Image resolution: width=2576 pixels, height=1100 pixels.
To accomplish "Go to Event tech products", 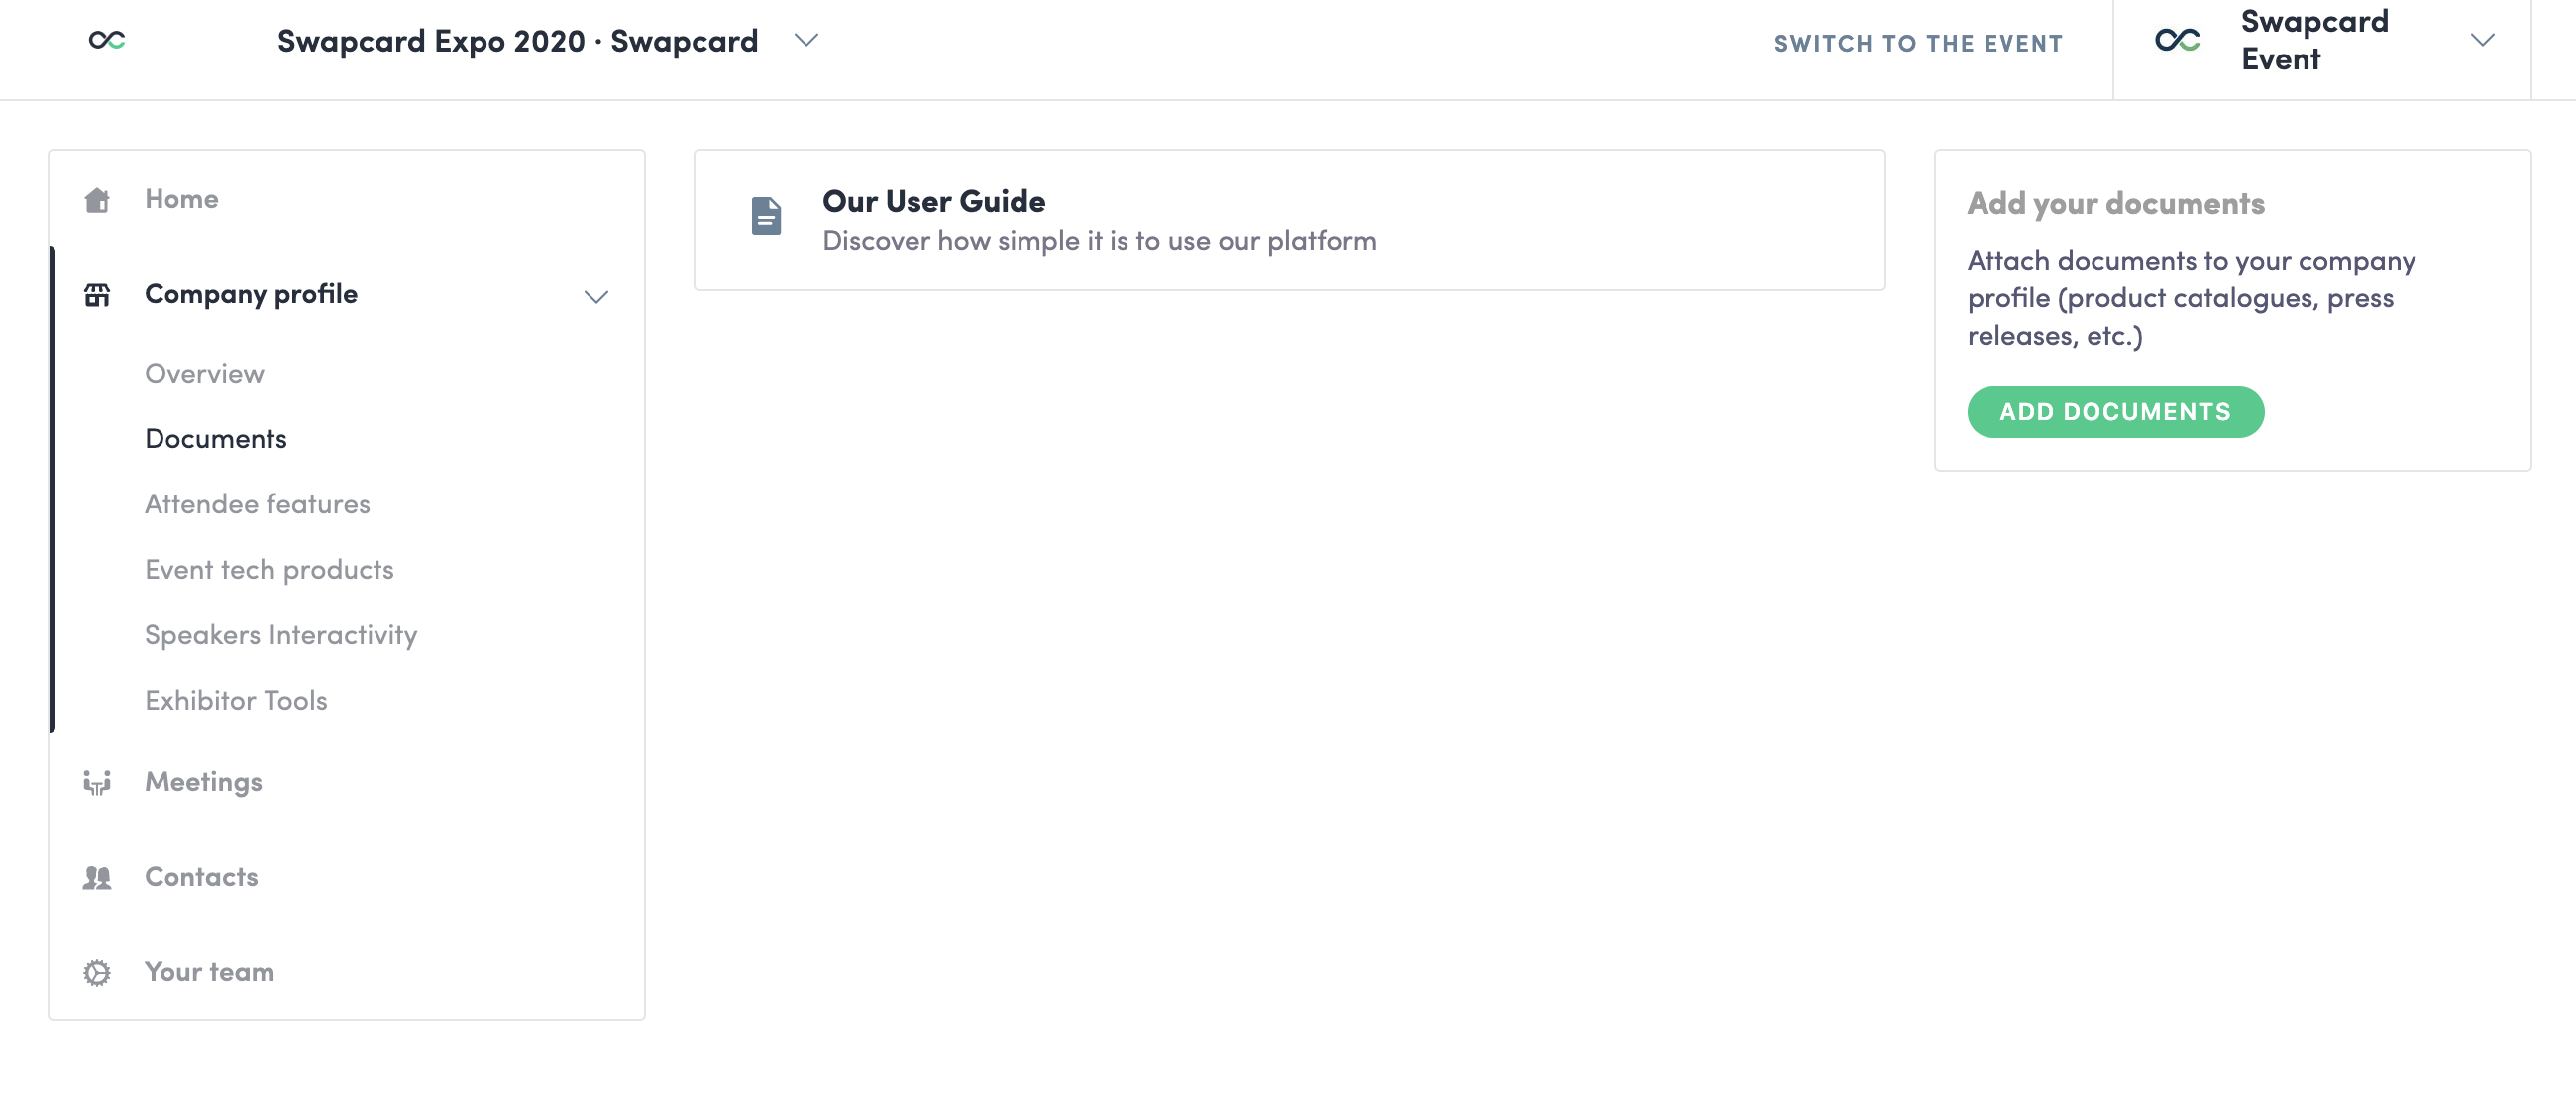I will click(269, 570).
